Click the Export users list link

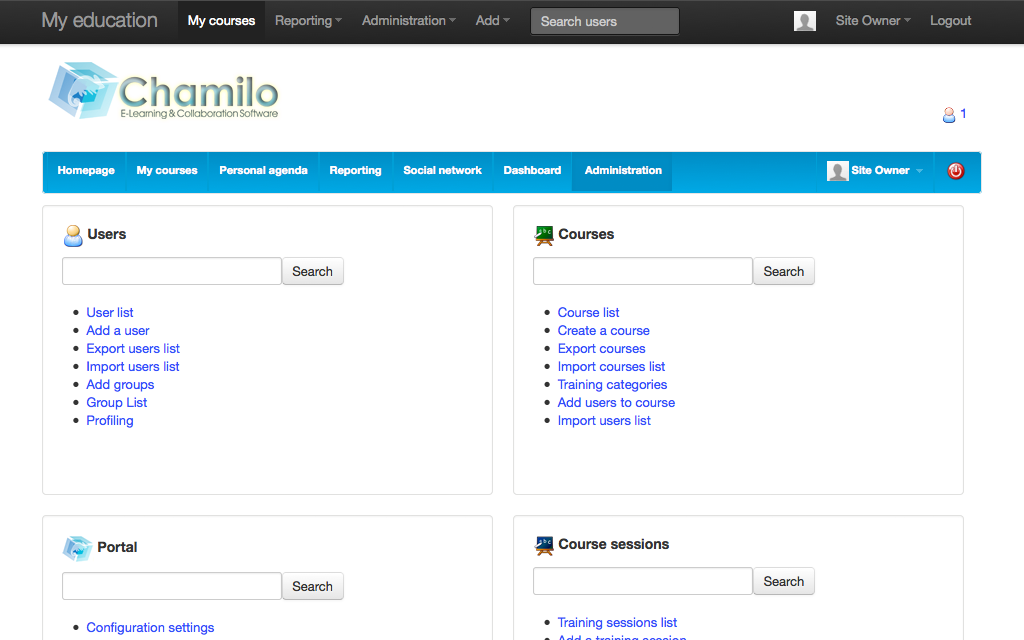pyautogui.click(x=132, y=348)
